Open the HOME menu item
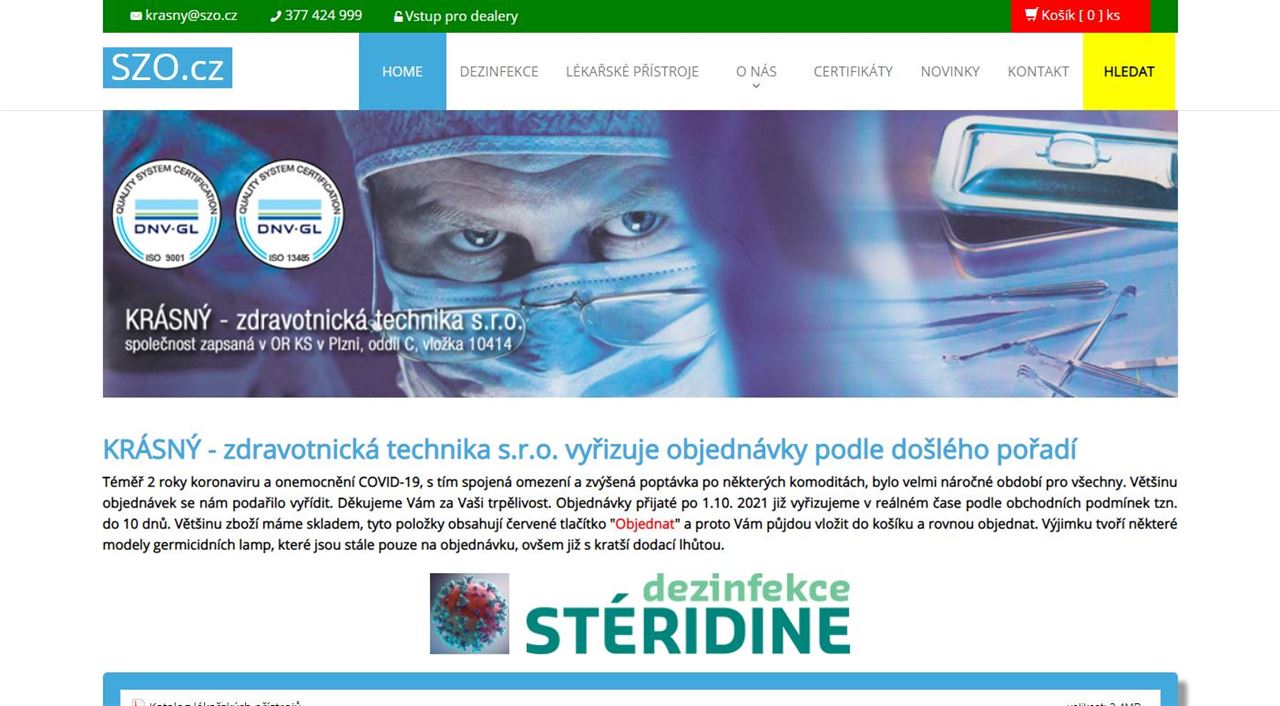The height and width of the screenshot is (706, 1280). pyautogui.click(x=402, y=72)
